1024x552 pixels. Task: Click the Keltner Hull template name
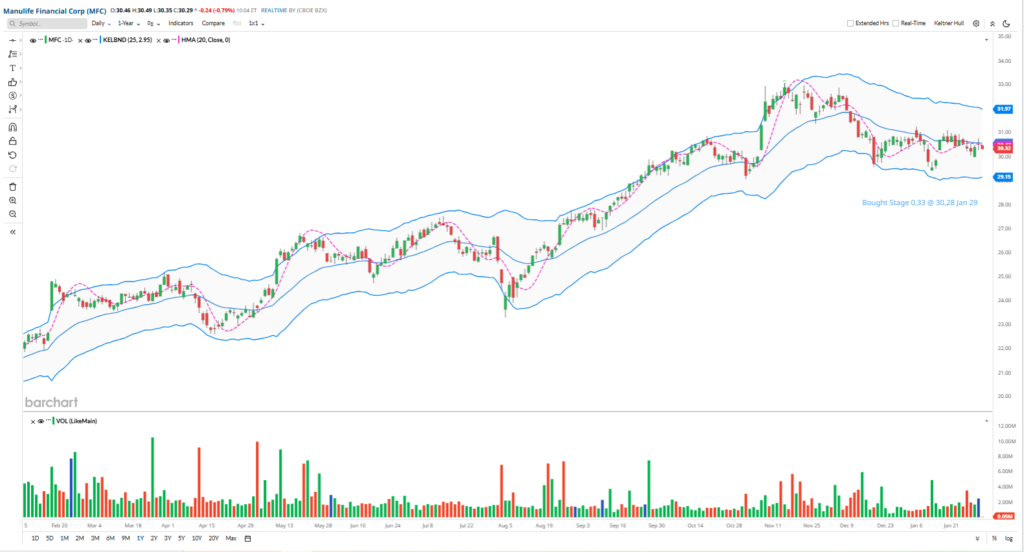pyautogui.click(x=947, y=22)
